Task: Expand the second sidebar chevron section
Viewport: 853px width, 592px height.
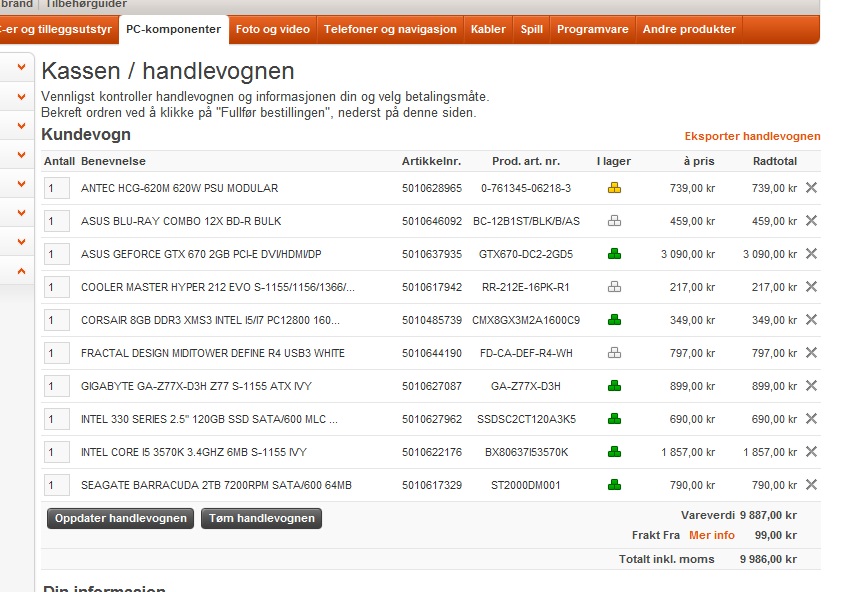Action: pos(21,97)
